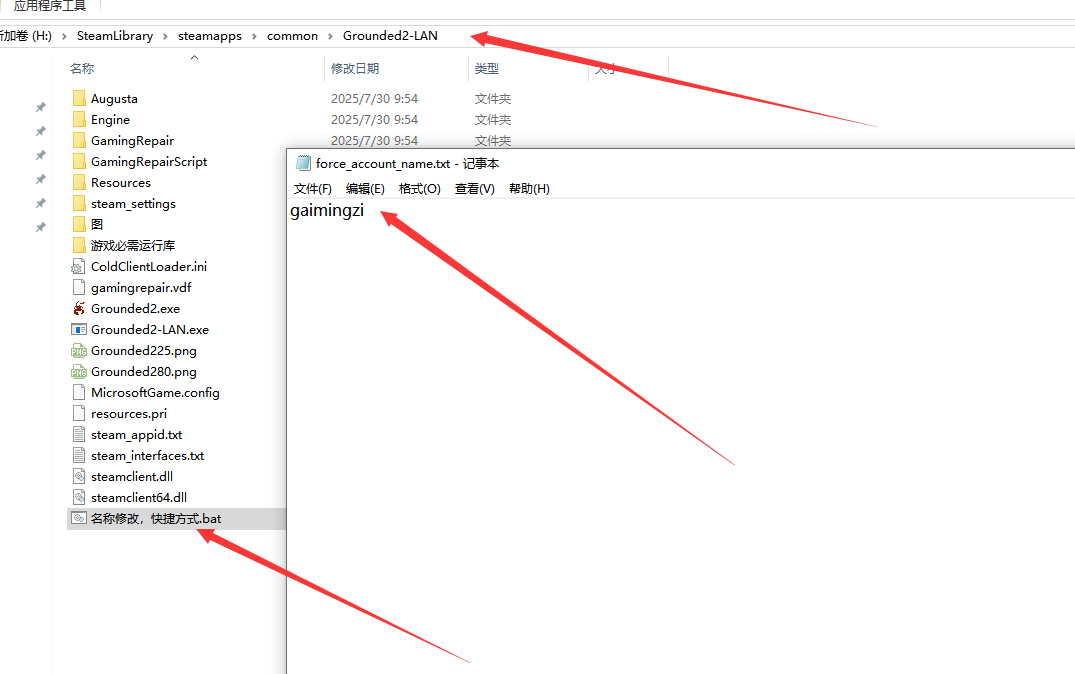This screenshot has width=1075, height=674.
Task: Click the steamclient64.dll file icon
Action: coord(79,497)
